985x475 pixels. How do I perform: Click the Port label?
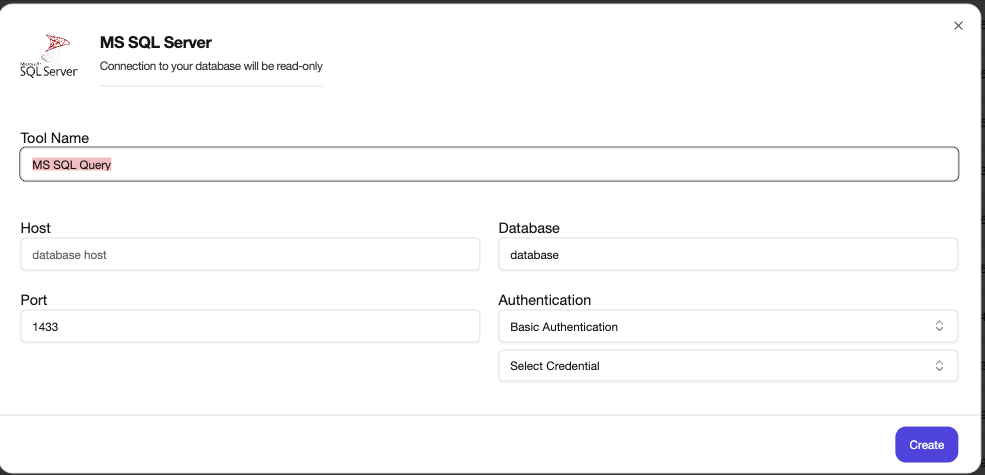click(x=34, y=300)
